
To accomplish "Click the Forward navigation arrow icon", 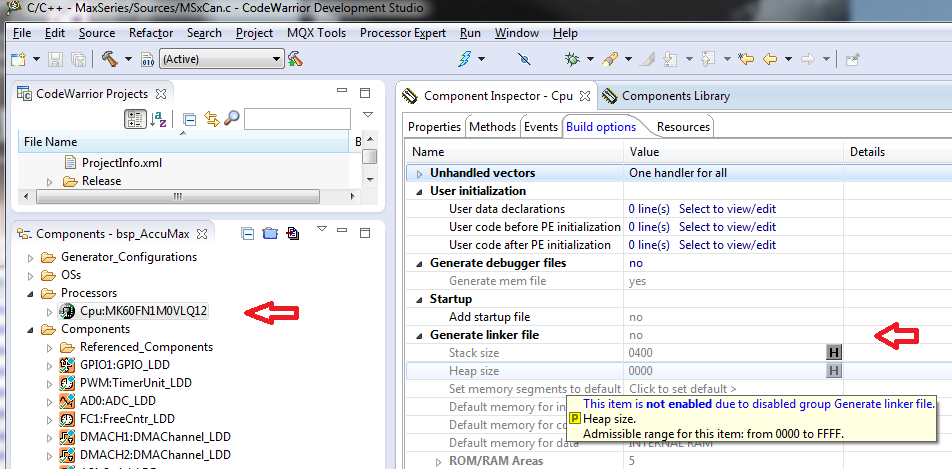I will click(808, 59).
